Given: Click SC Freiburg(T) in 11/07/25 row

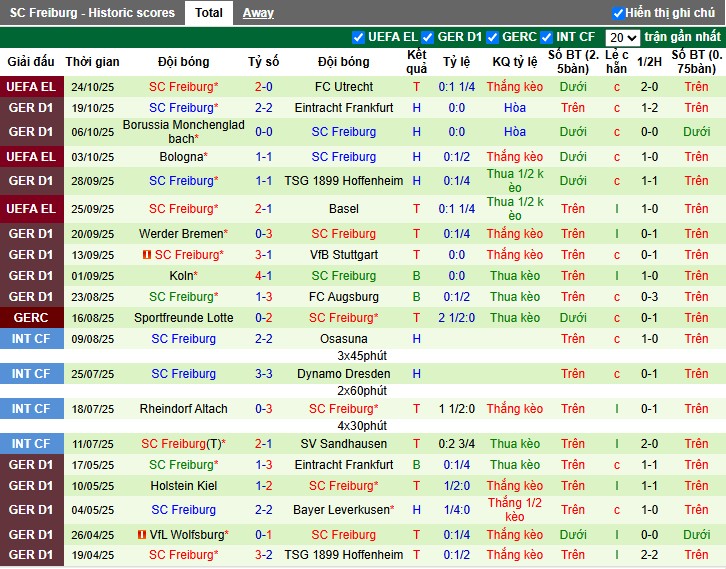Looking at the screenshot, I should tap(182, 444).
